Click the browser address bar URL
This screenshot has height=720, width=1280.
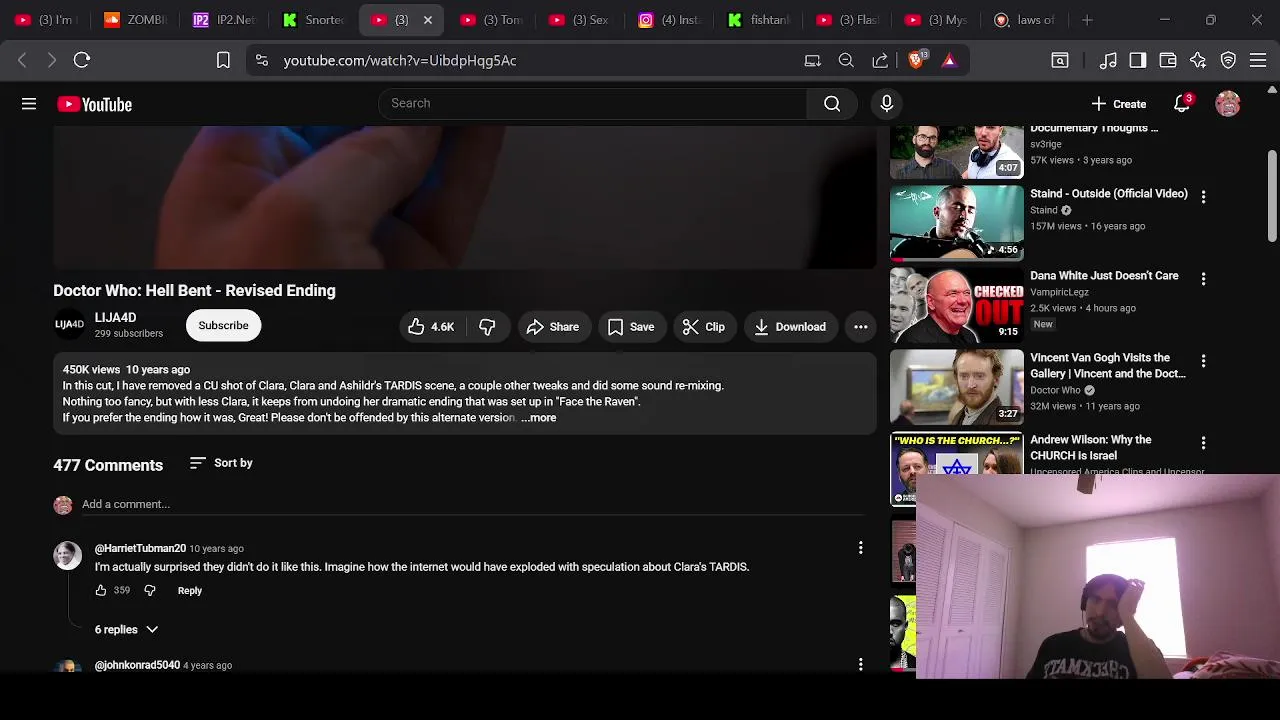[400, 60]
